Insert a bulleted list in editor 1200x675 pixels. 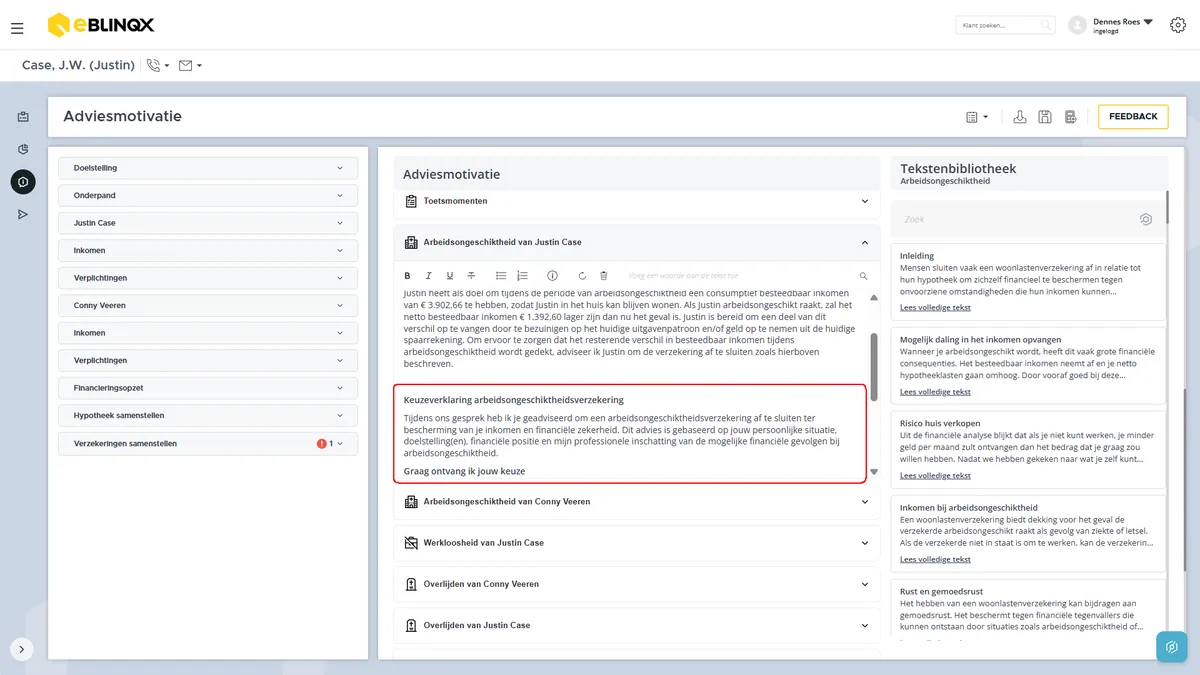[x=501, y=276]
